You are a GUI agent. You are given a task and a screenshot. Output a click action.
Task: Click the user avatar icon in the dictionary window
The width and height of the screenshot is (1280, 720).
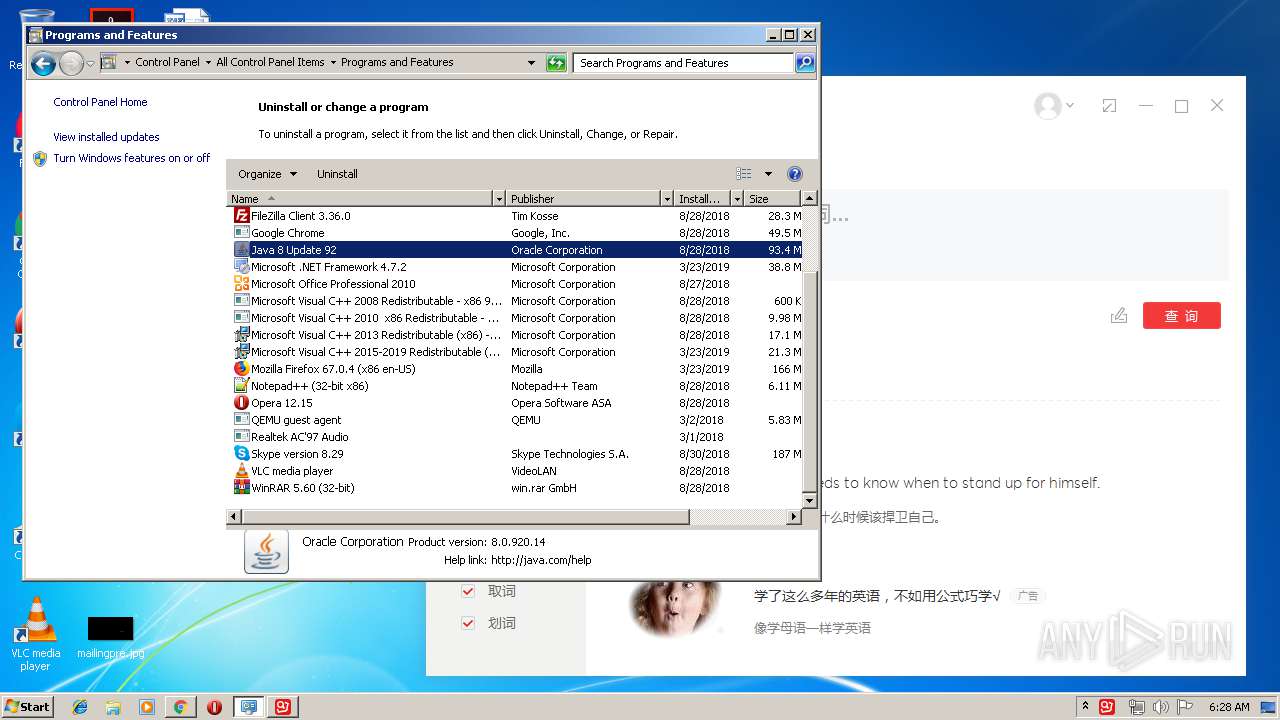(x=1047, y=106)
